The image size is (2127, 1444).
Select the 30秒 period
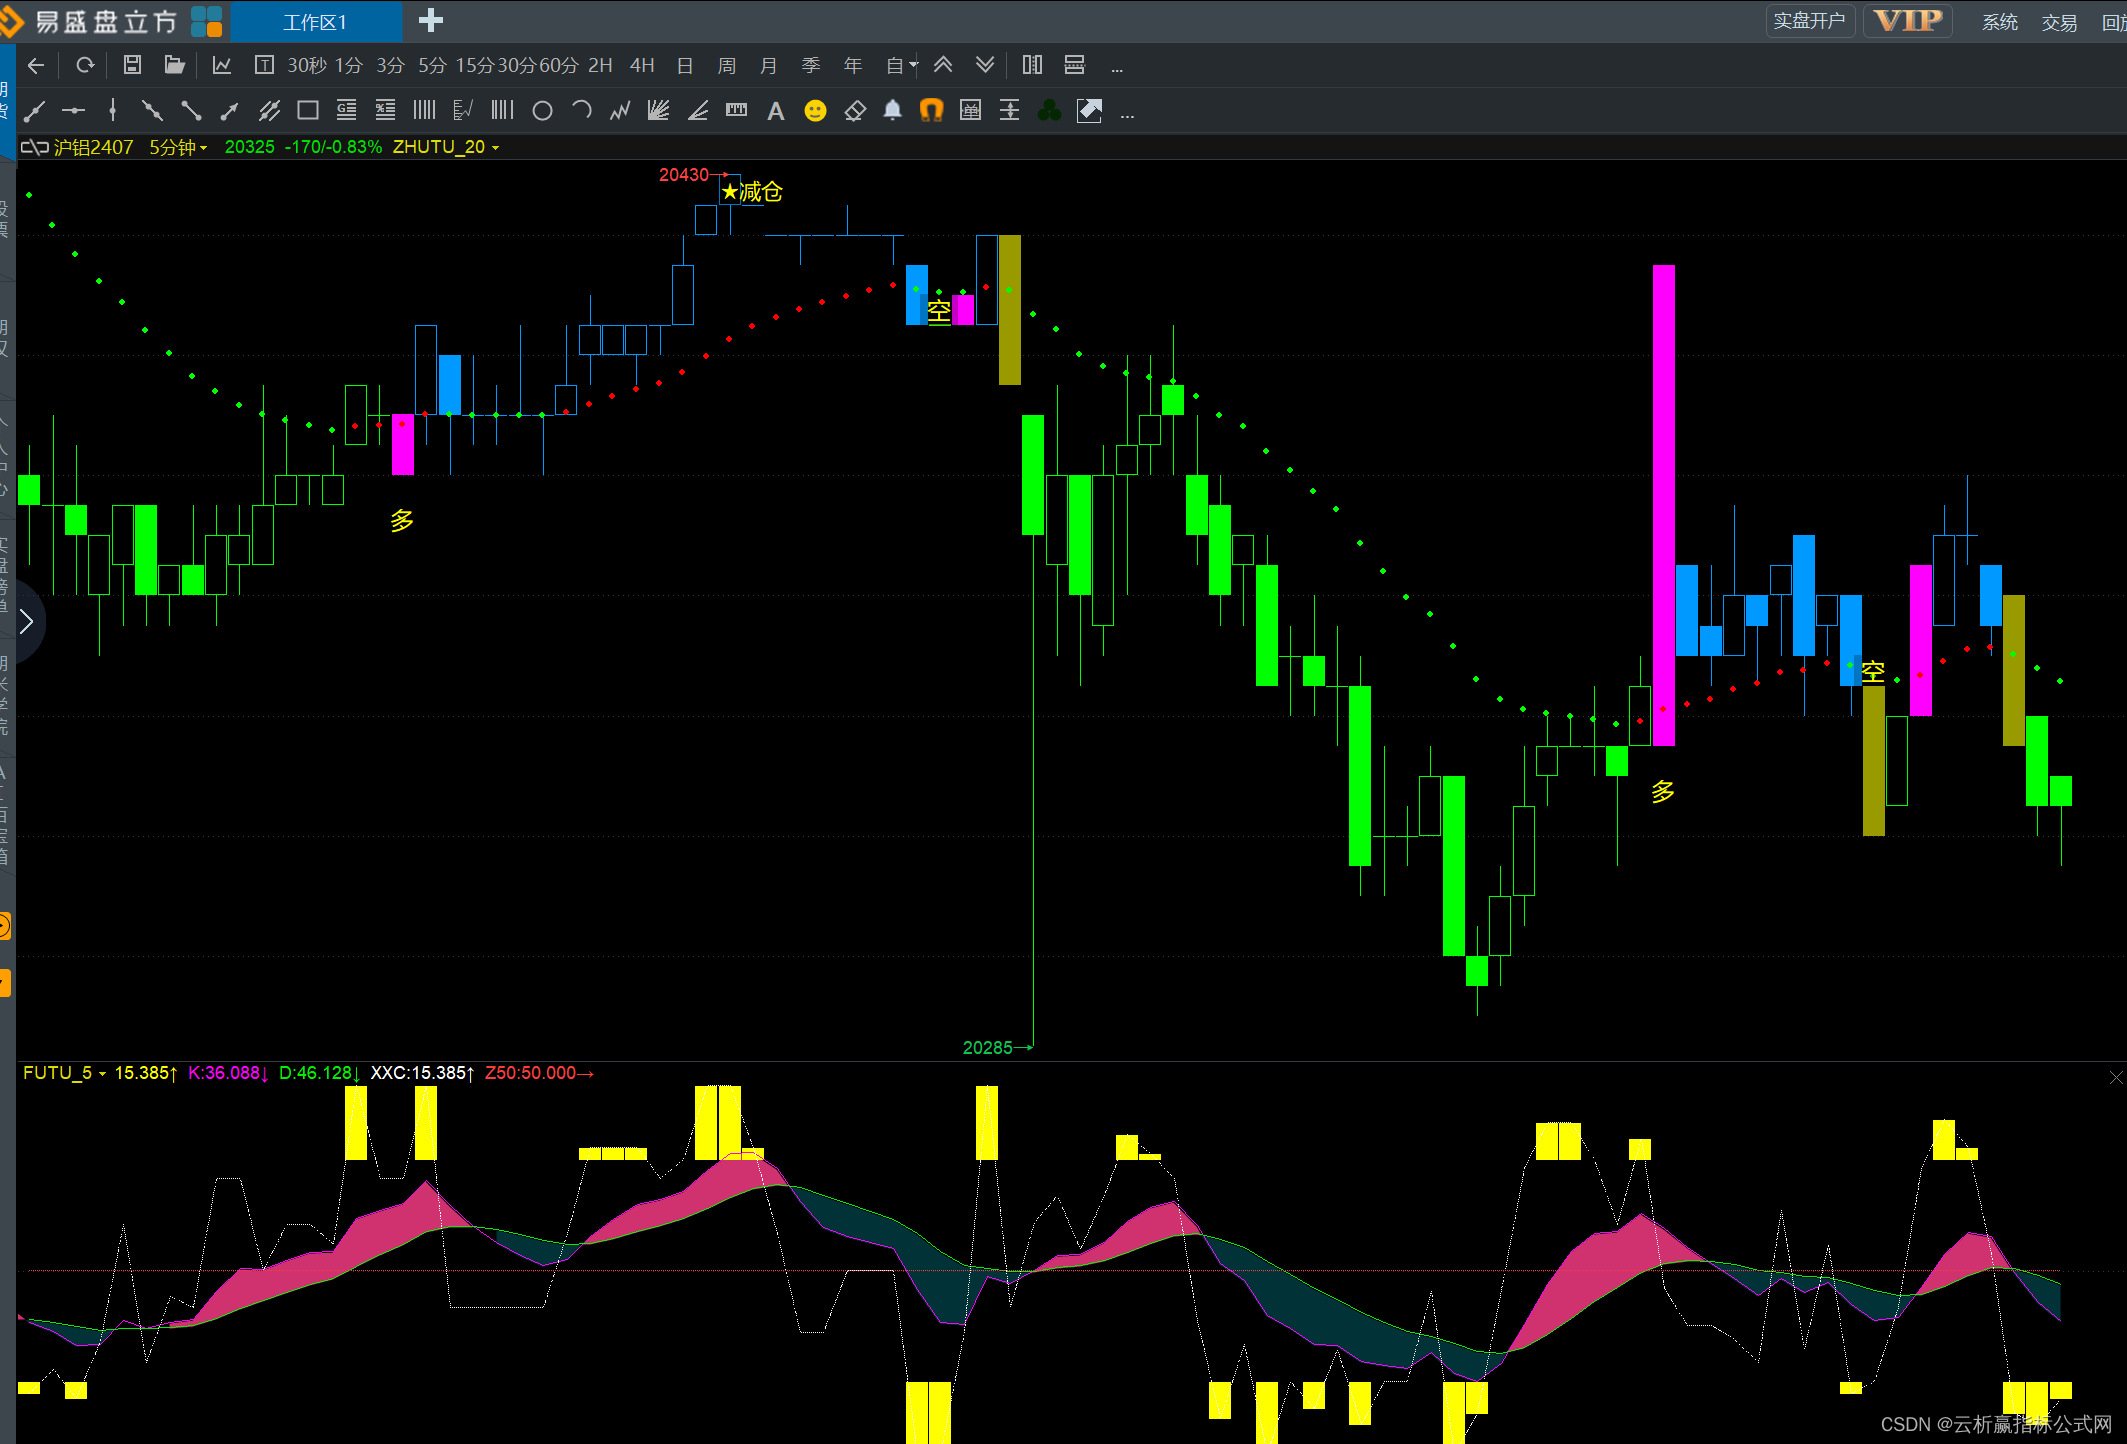point(307,66)
